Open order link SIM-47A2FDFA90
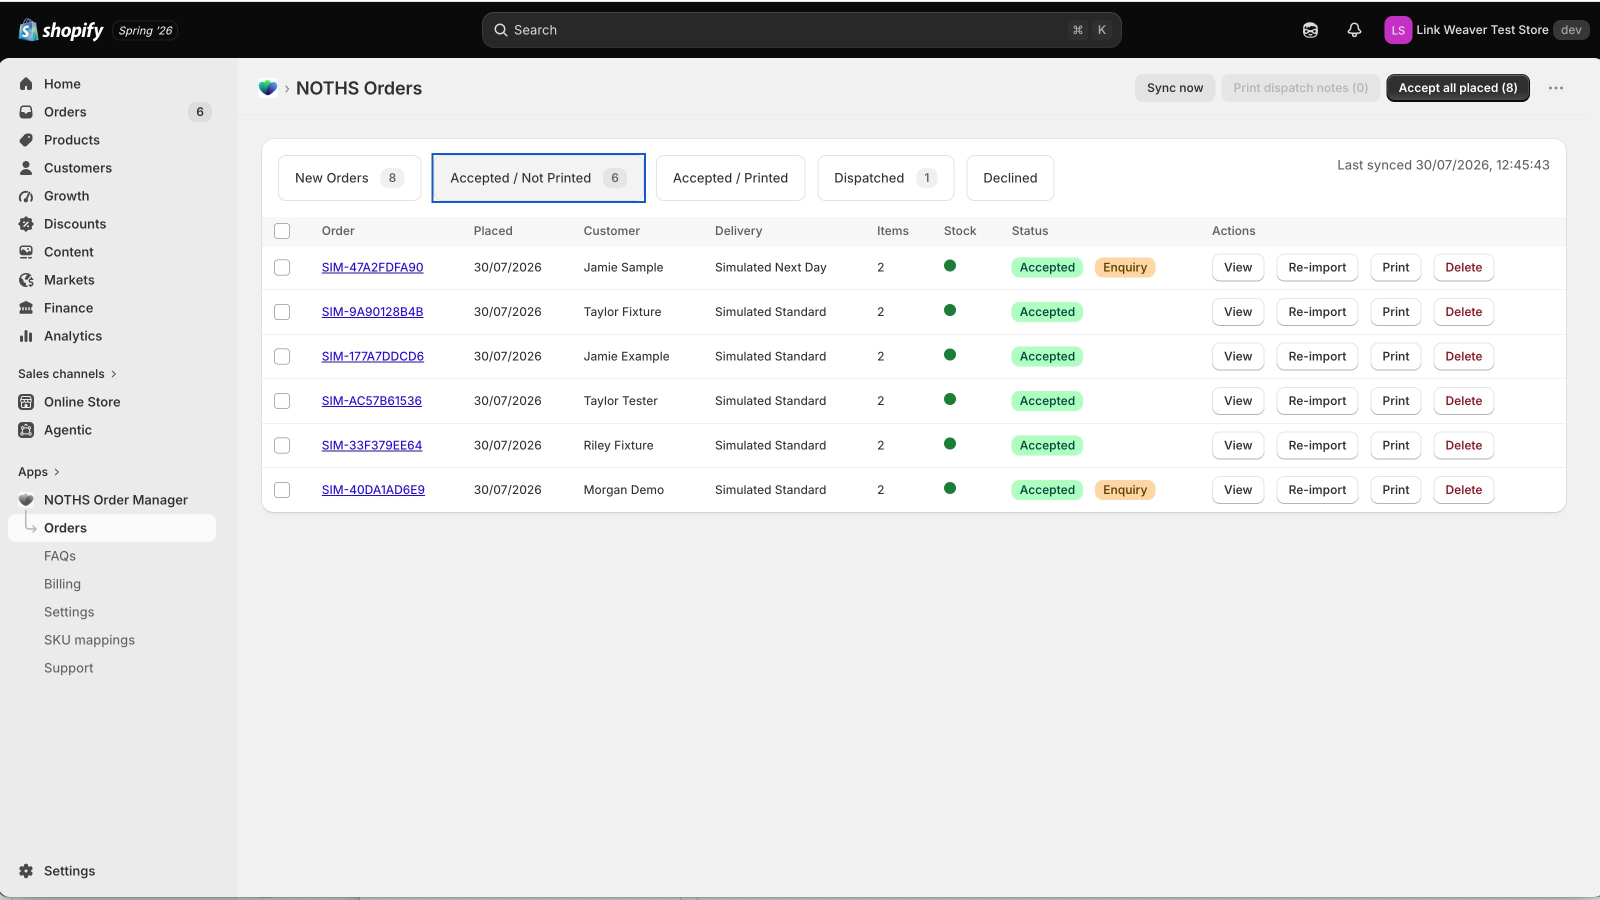 (x=372, y=268)
